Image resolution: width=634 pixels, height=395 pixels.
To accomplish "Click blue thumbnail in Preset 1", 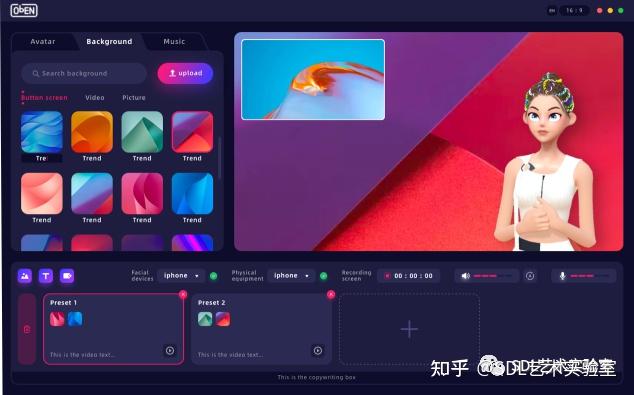I will [x=75, y=319].
